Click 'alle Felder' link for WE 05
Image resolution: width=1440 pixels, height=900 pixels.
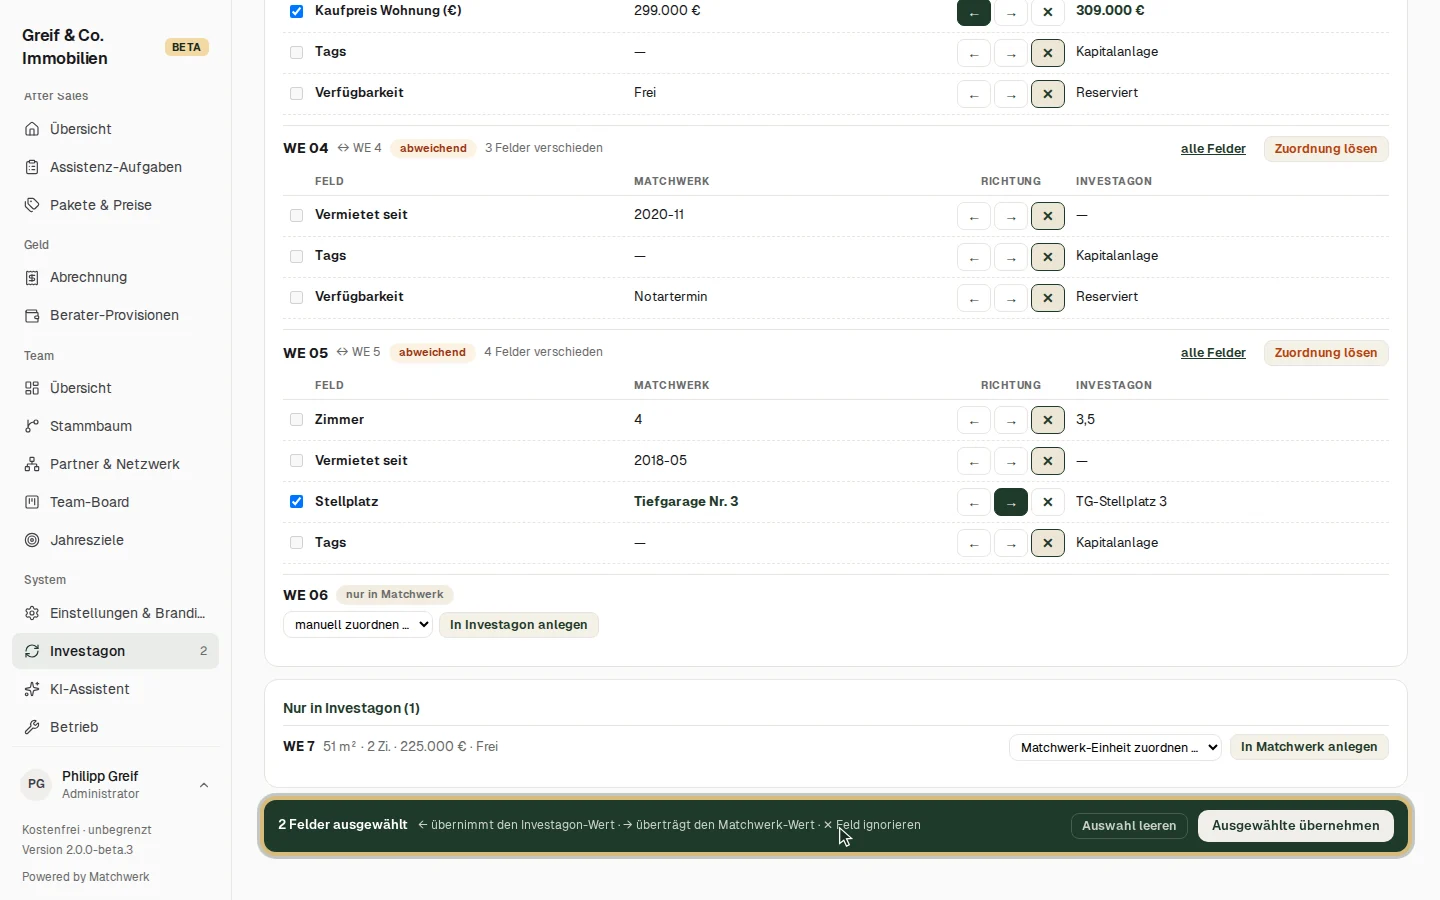(1213, 353)
